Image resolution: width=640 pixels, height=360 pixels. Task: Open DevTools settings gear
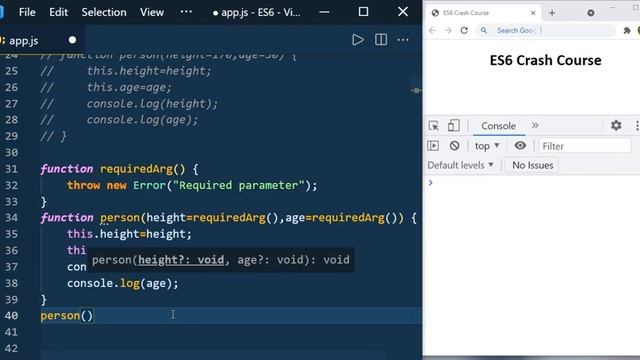(x=616, y=125)
